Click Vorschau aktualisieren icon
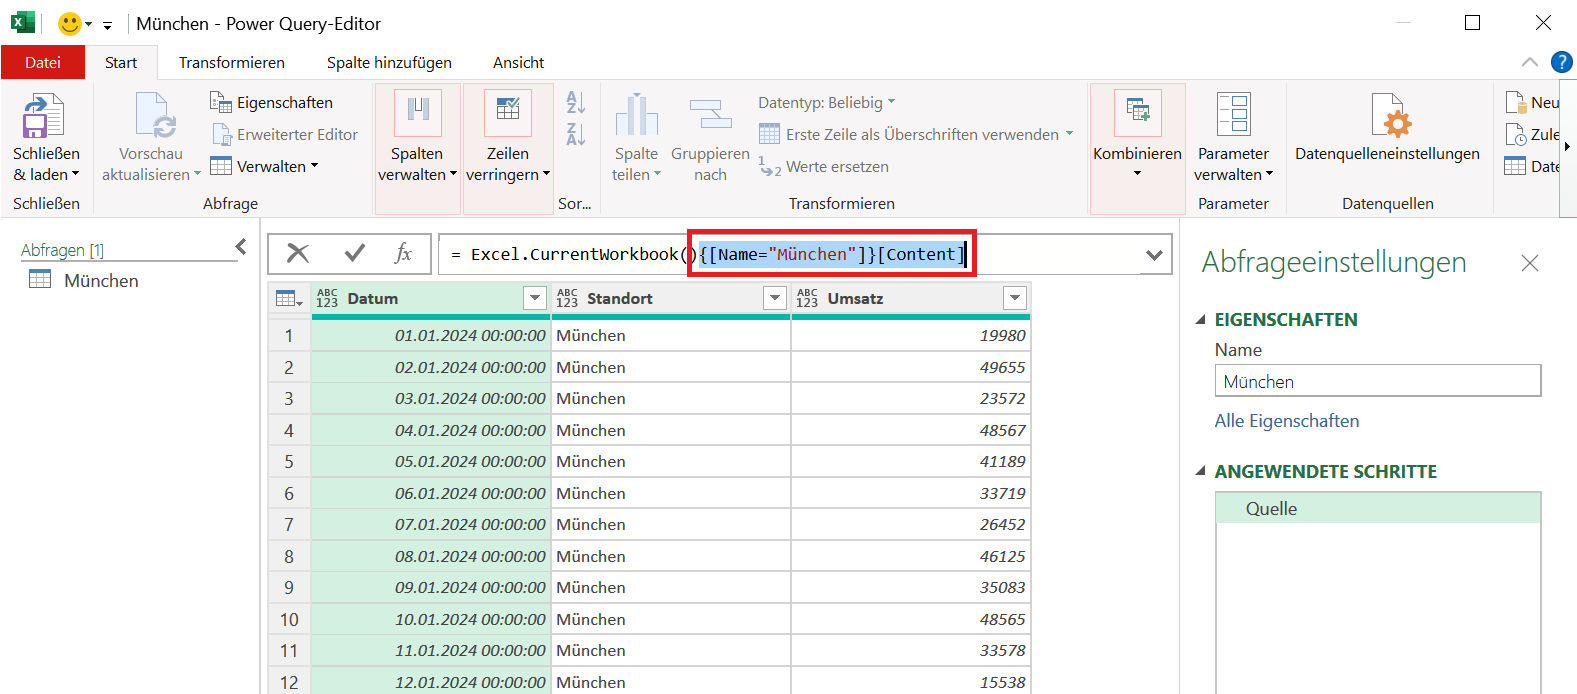 pyautogui.click(x=155, y=116)
